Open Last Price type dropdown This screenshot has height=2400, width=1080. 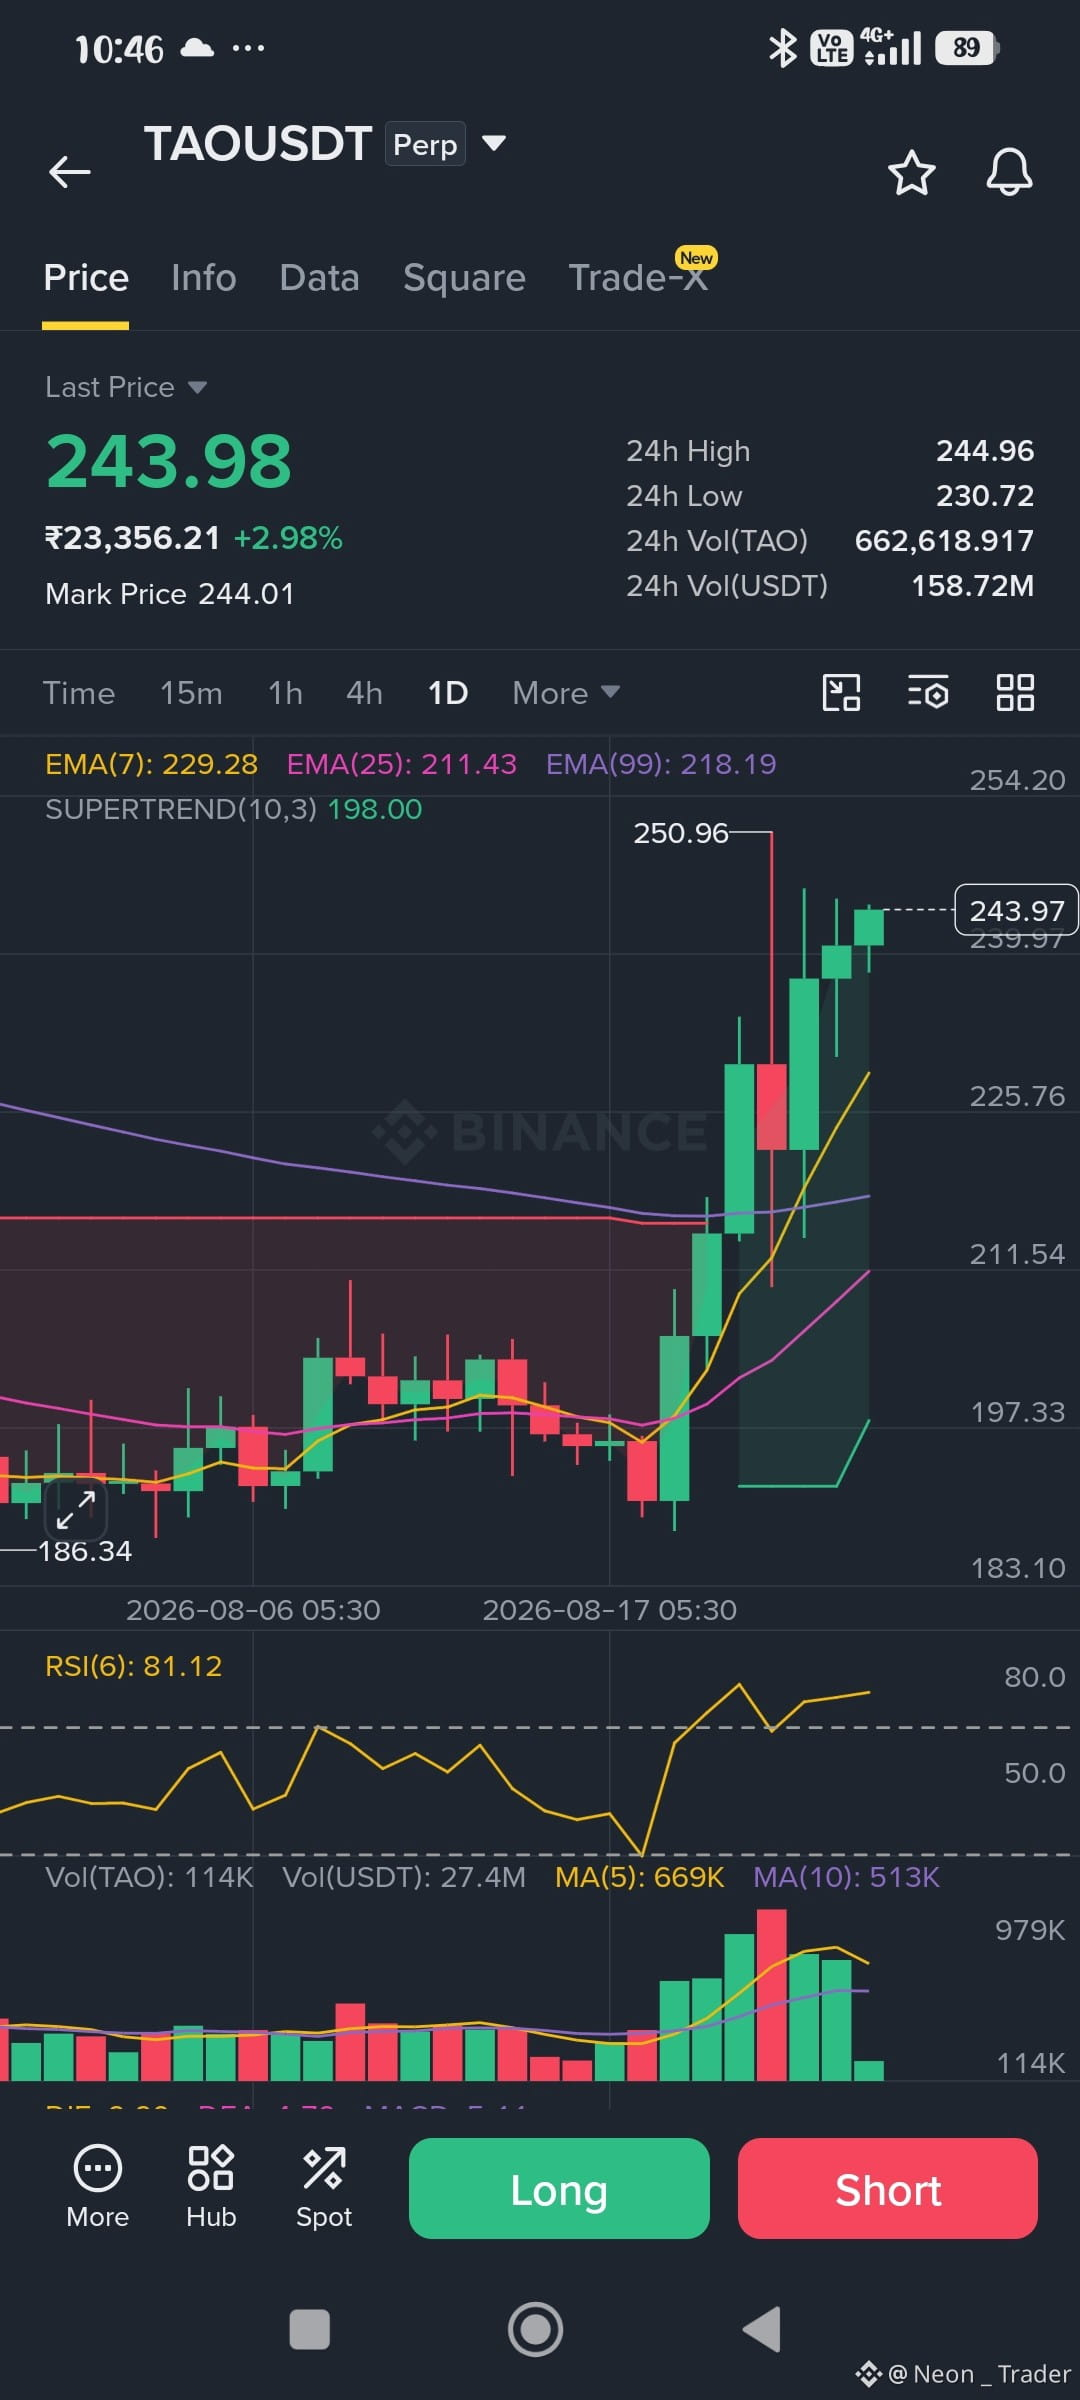pyautogui.click(x=126, y=387)
